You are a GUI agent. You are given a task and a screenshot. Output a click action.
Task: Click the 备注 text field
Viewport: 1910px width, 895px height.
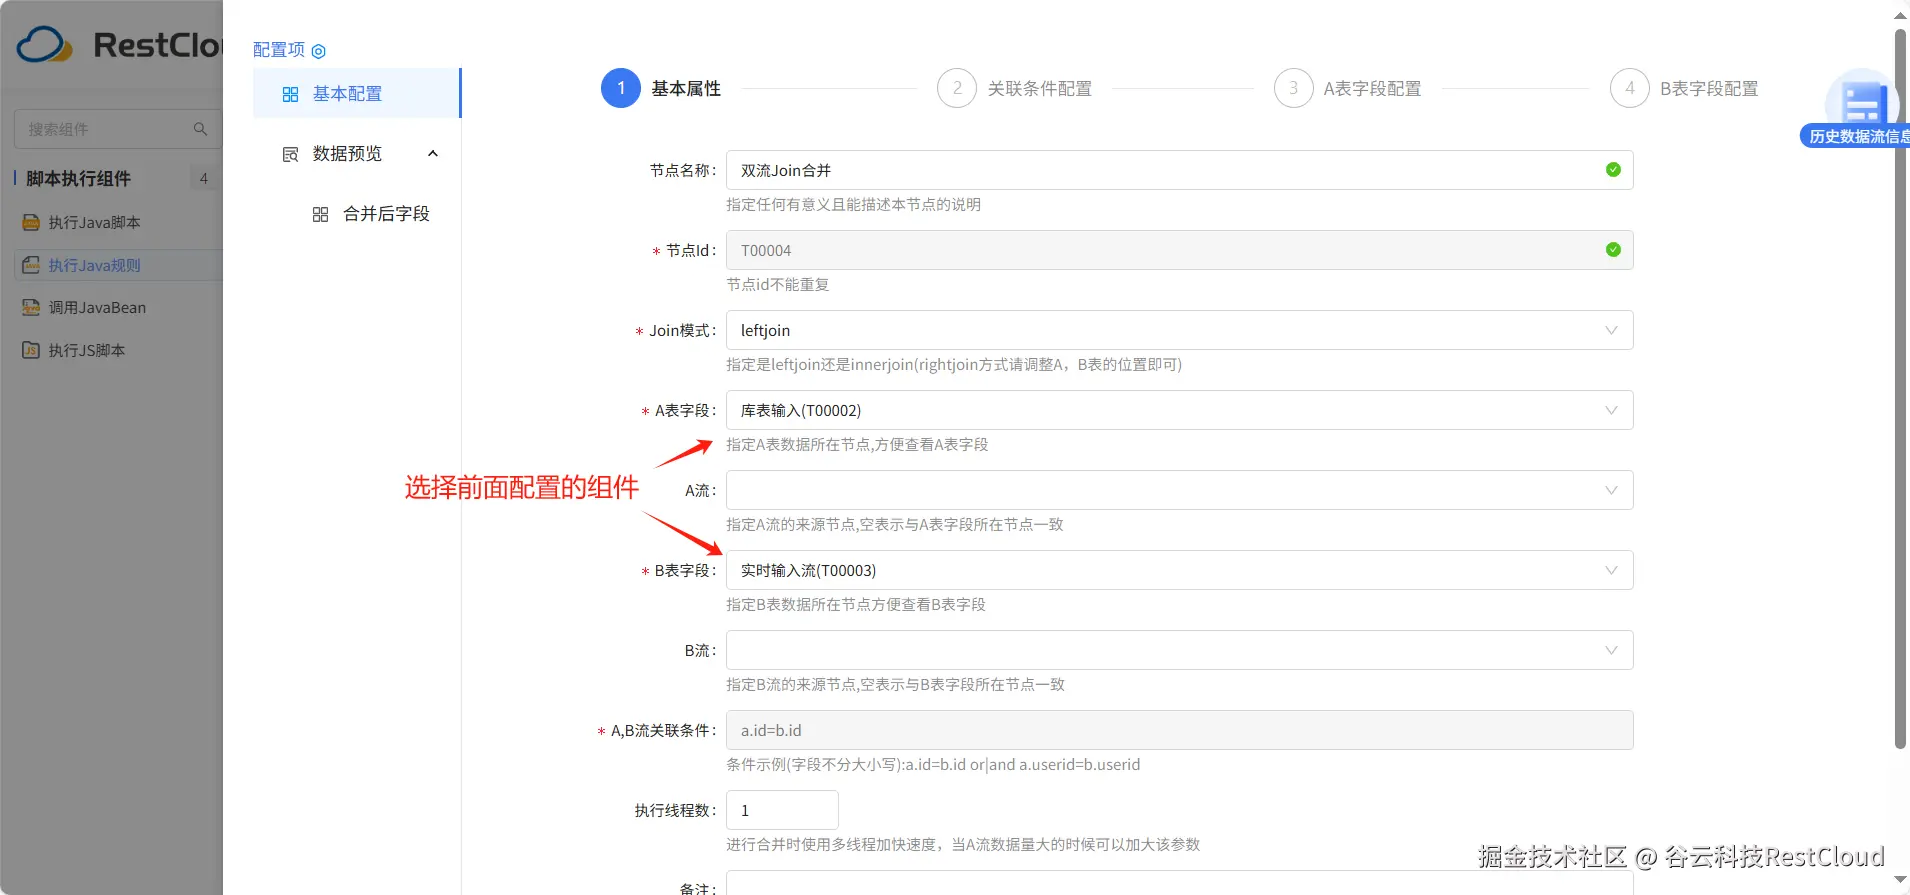click(1179, 883)
